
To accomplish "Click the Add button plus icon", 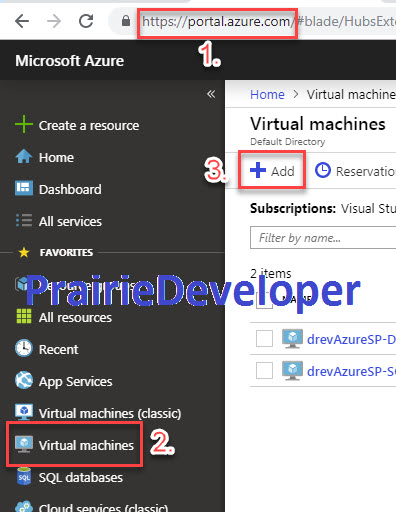I will [x=258, y=170].
